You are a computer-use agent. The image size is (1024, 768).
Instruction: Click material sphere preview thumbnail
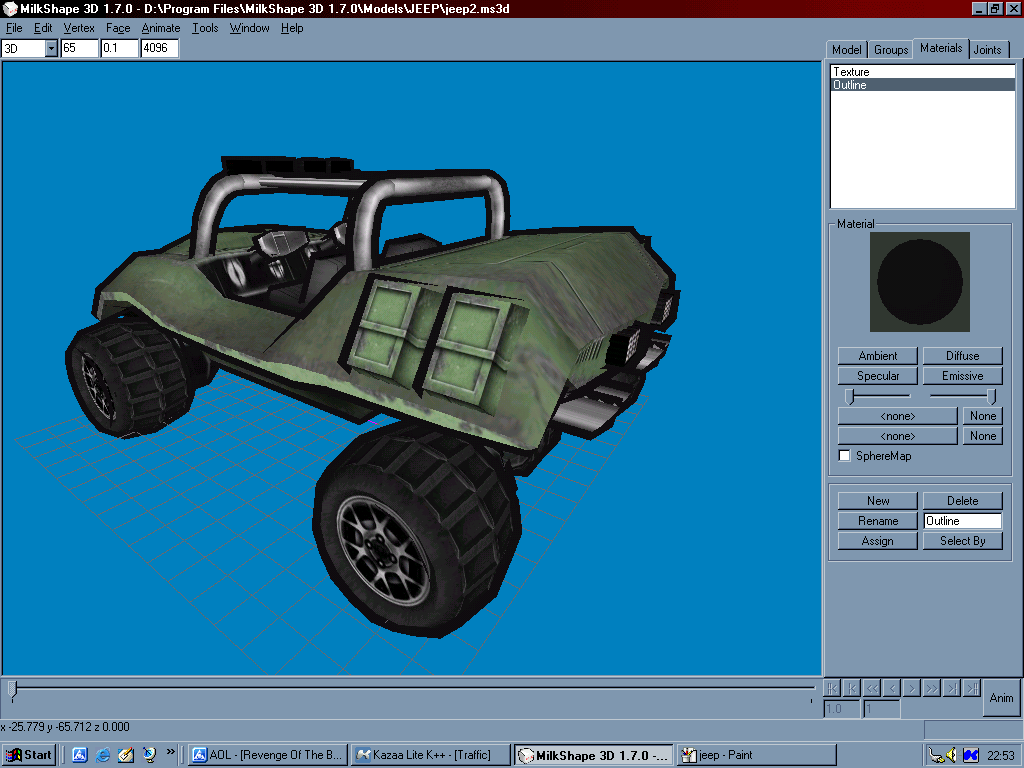point(919,282)
